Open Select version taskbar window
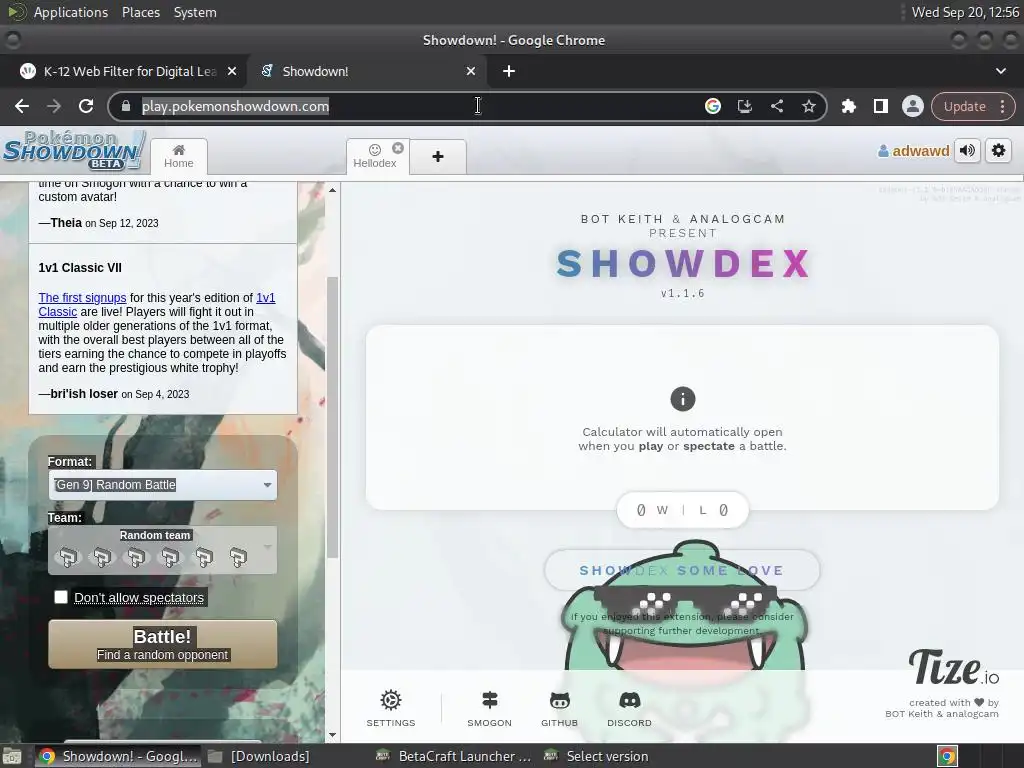This screenshot has width=1024, height=768. tap(597, 756)
